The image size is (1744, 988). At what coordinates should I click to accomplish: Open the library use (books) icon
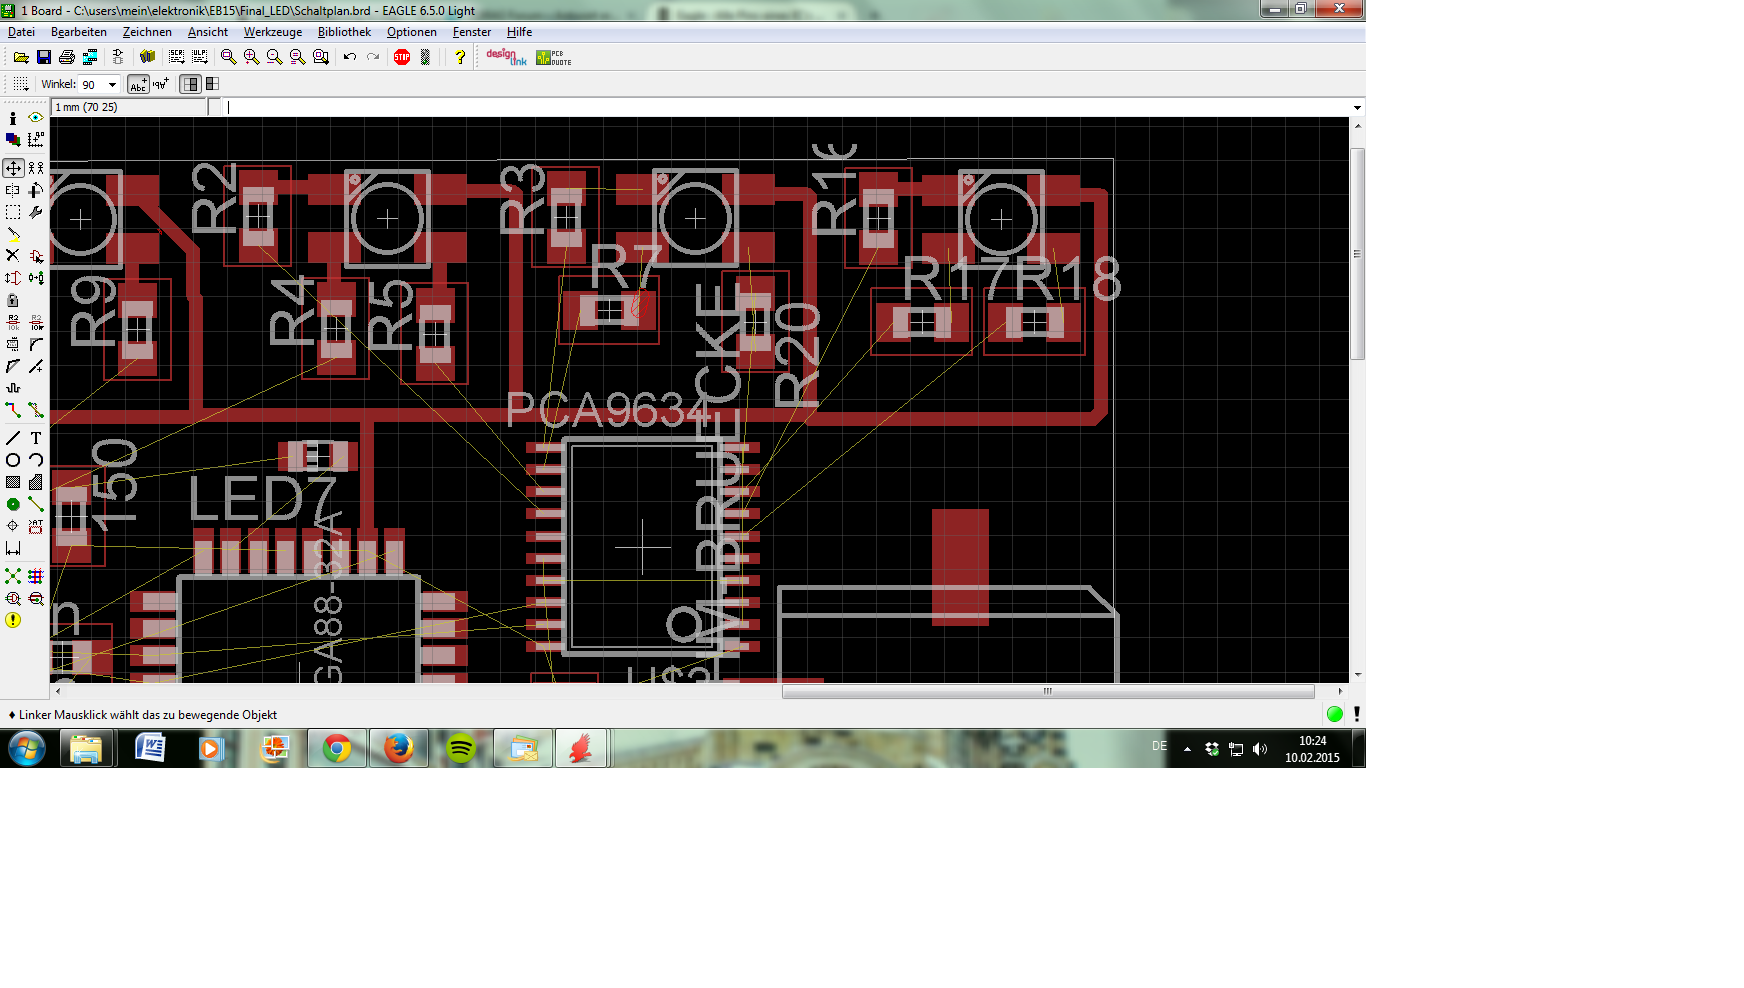click(148, 58)
